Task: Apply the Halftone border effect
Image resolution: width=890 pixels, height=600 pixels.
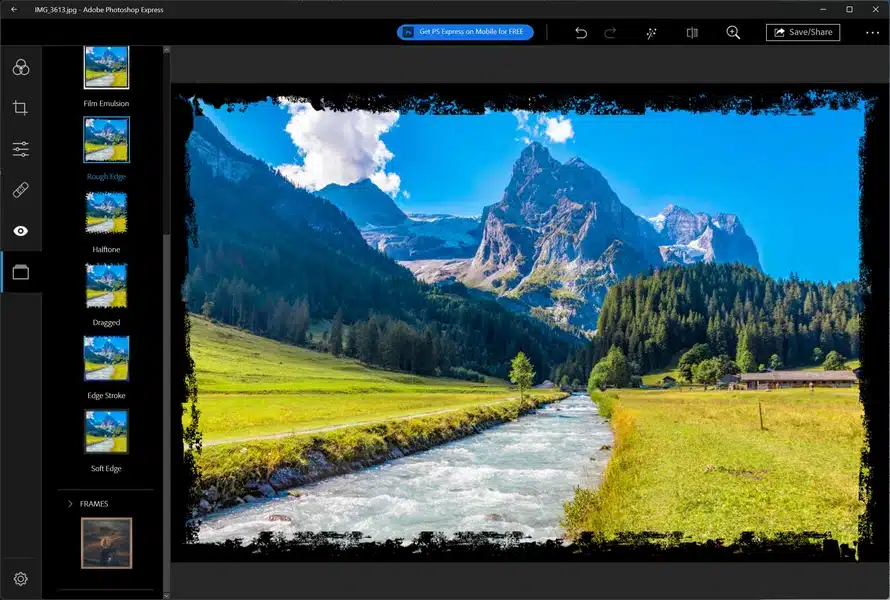Action: point(106,212)
